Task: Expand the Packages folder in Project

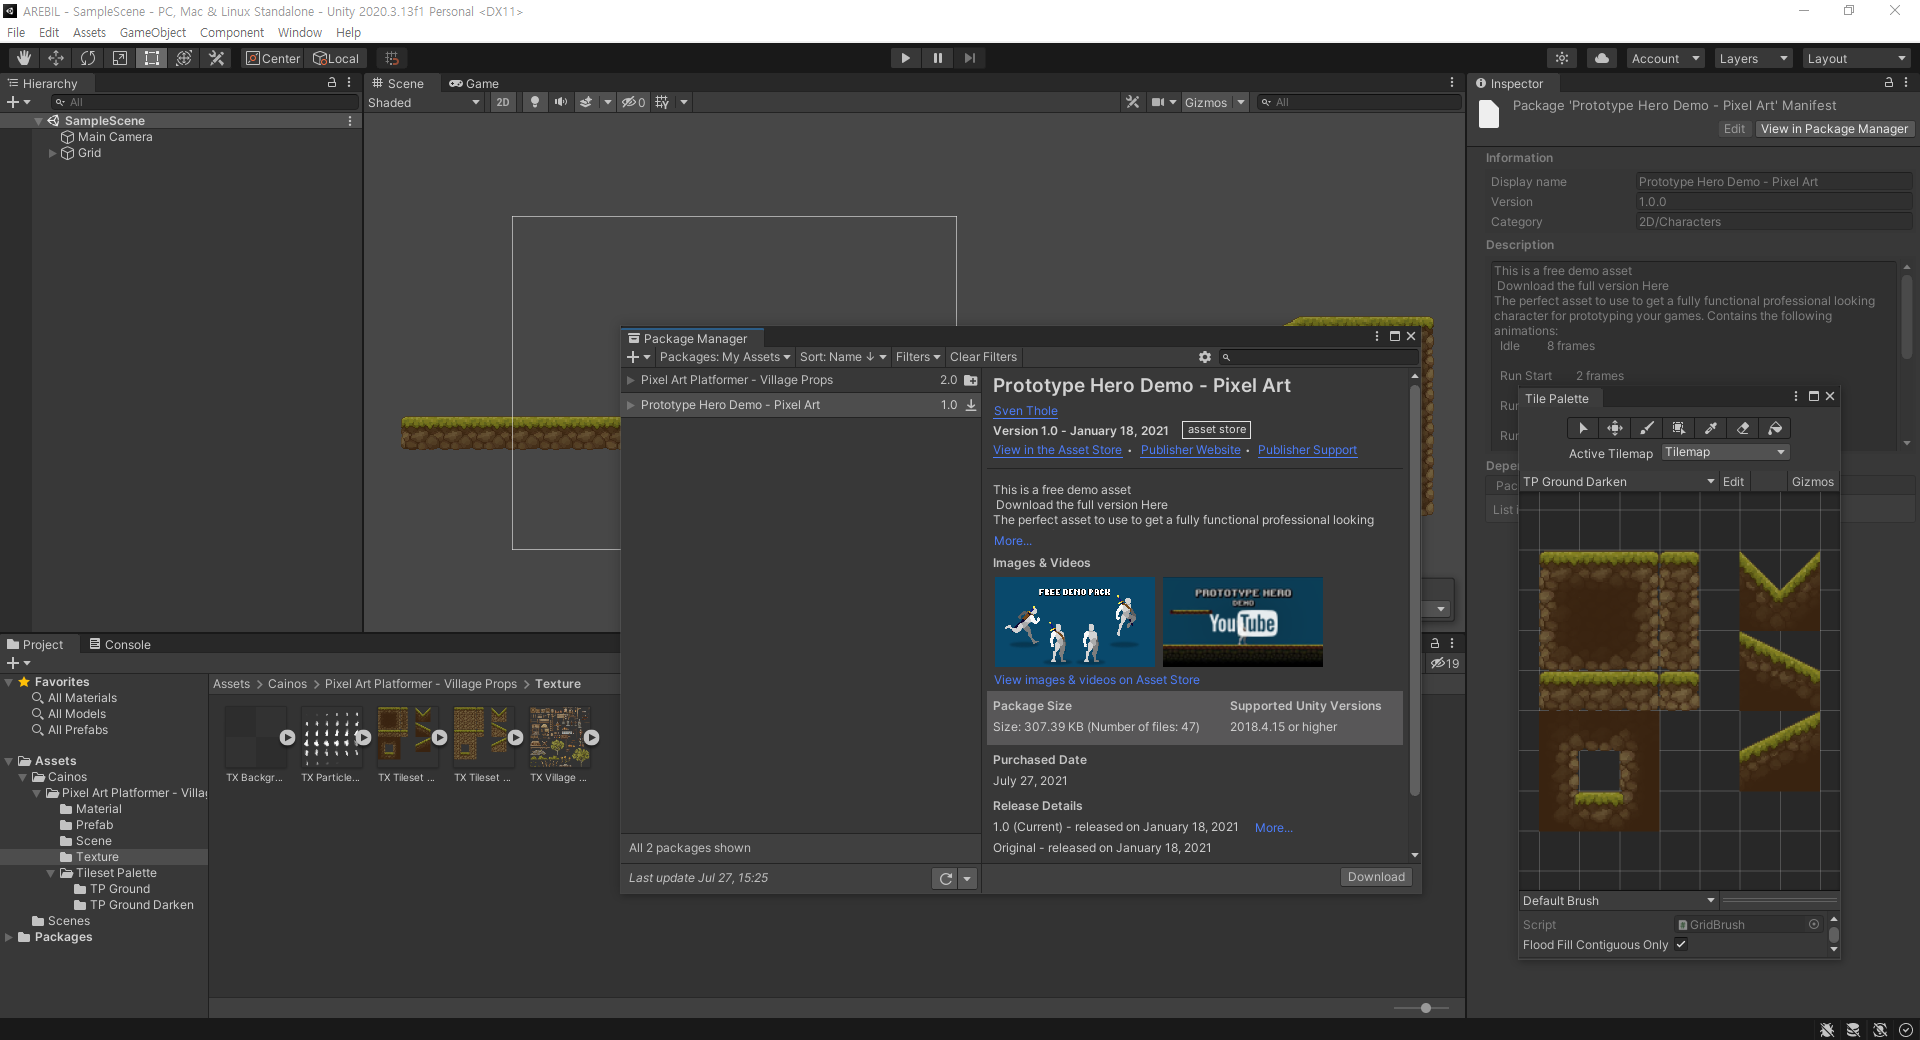Action: click(x=9, y=937)
